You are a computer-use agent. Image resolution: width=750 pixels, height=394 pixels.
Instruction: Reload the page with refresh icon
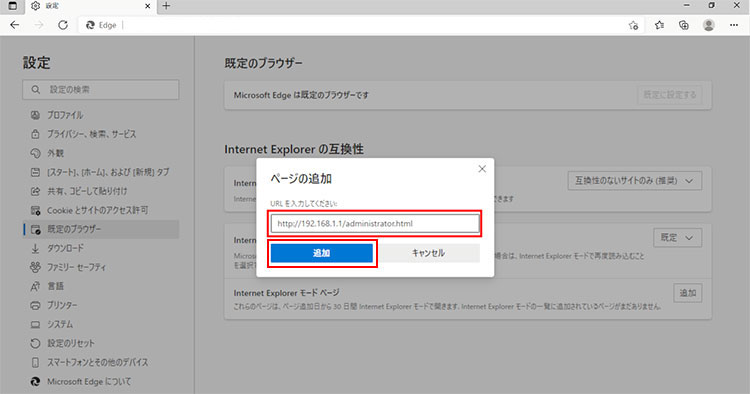click(63, 25)
